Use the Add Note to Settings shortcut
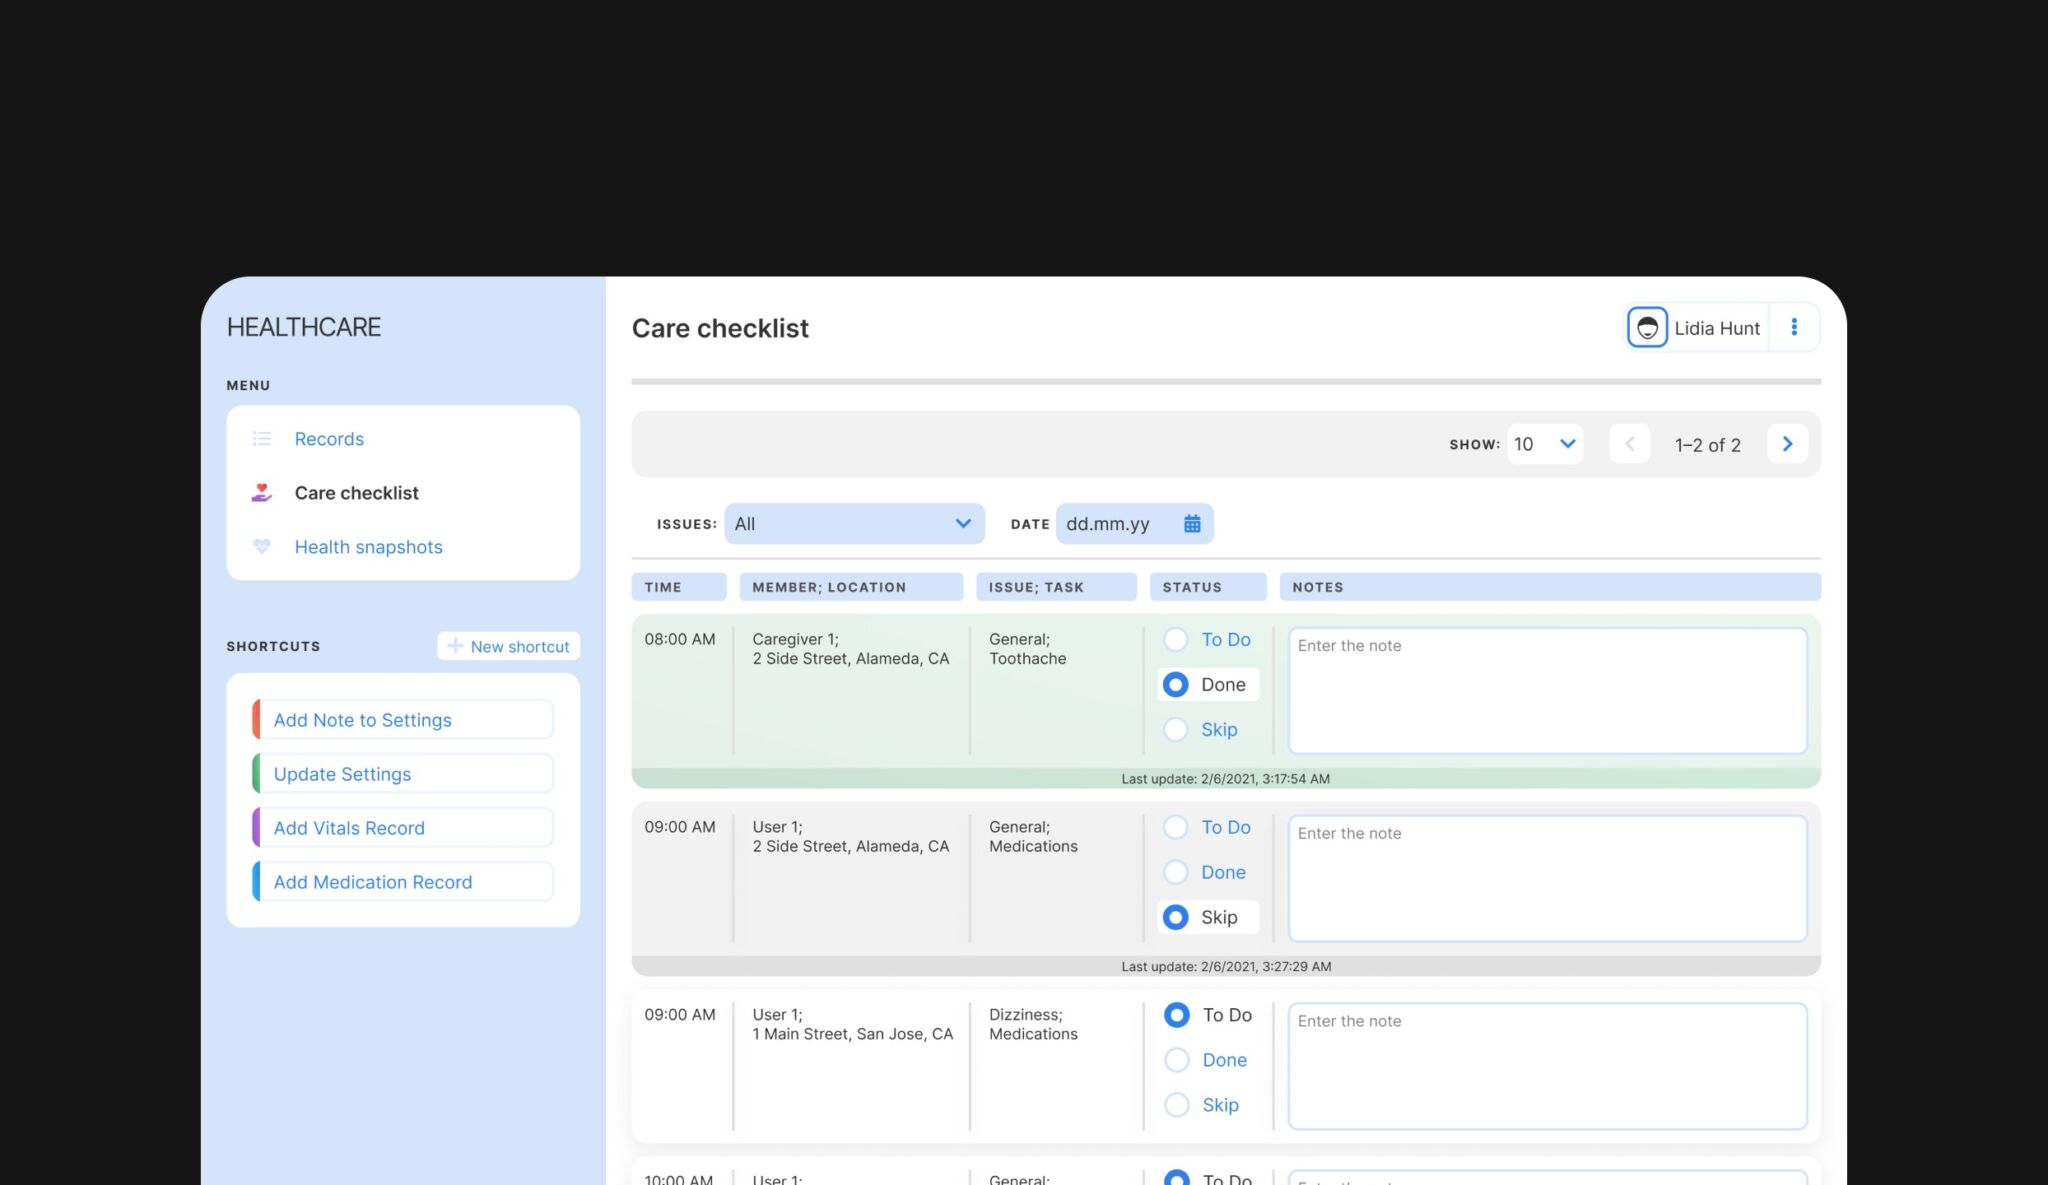The height and width of the screenshot is (1185, 2048). point(403,720)
